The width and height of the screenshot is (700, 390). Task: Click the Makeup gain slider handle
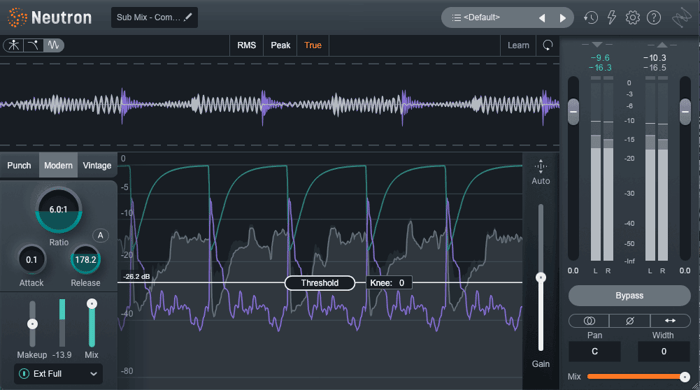point(32,324)
